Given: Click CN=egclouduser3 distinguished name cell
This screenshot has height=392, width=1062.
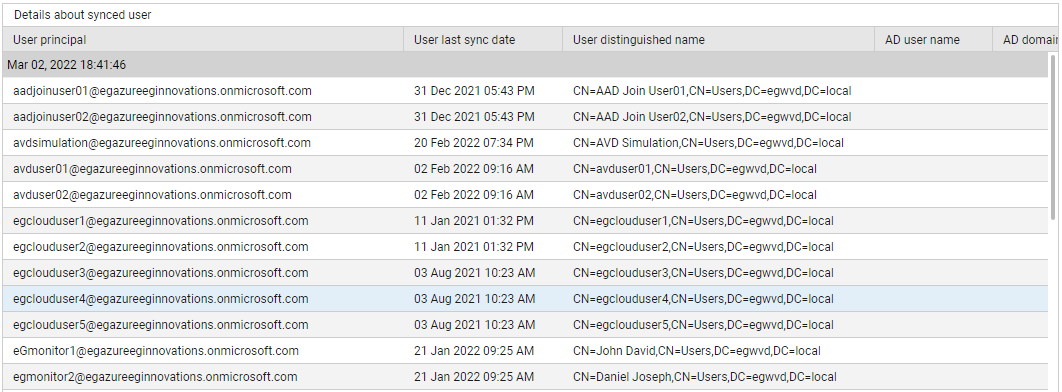Looking at the screenshot, I should click(x=703, y=273).
